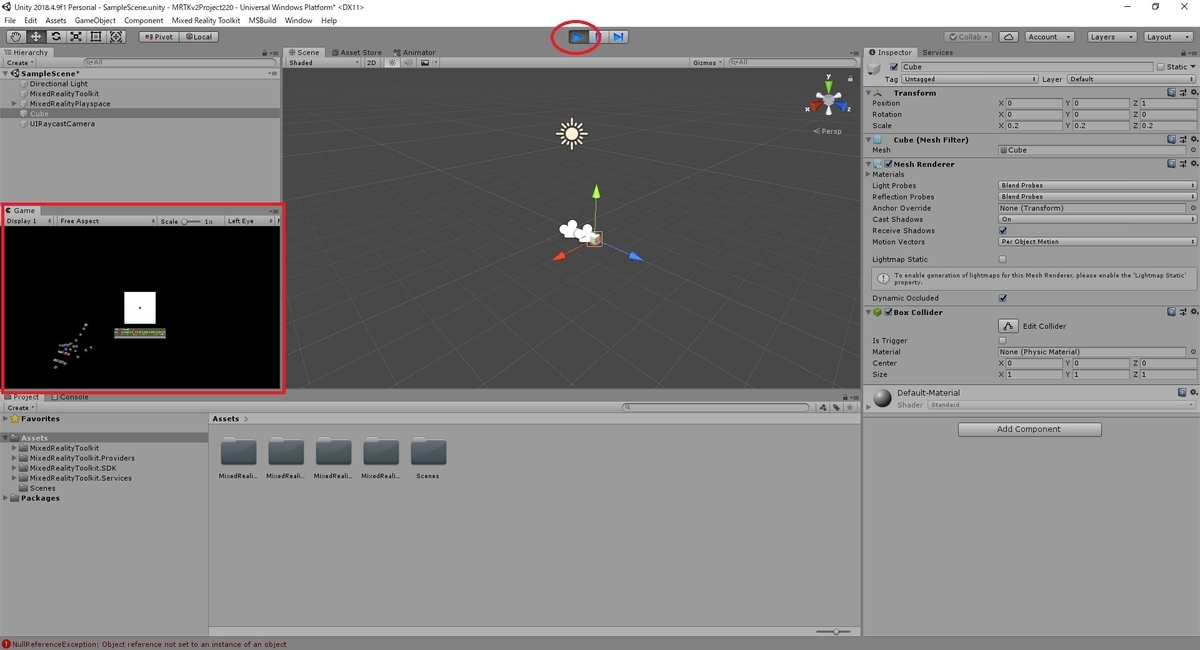Select the Move tool in toolbar
1200x650 pixels.
tap(35, 37)
